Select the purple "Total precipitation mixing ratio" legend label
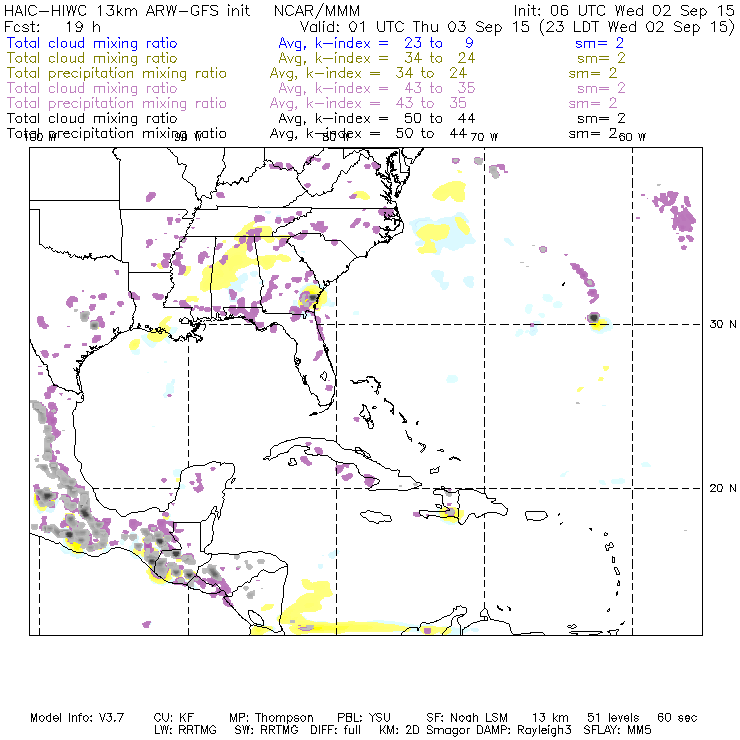 coord(117,103)
